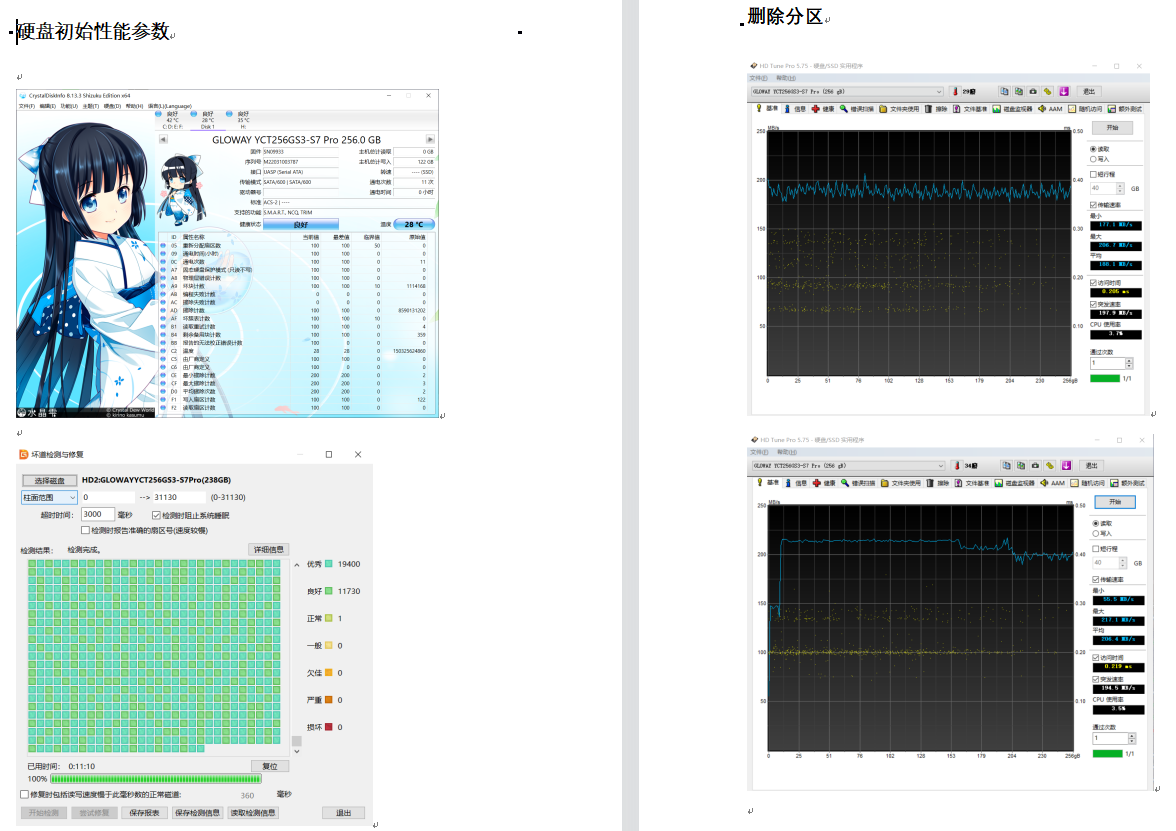Screen dimensions: 1176x831
Task: Click the orange app icon in 坏道检测与修复 title bar
Action: (x=24, y=454)
